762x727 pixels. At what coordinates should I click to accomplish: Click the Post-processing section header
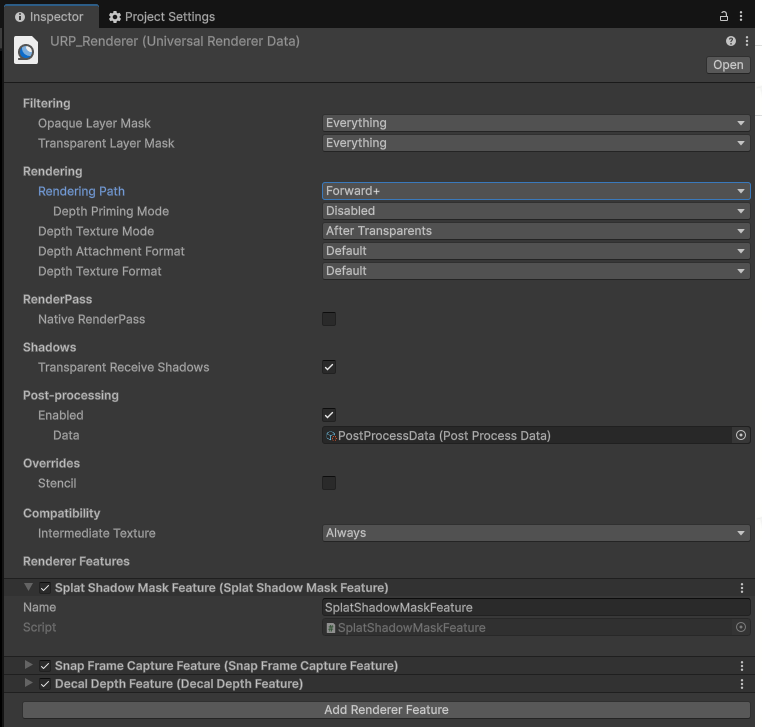tap(70, 396)
